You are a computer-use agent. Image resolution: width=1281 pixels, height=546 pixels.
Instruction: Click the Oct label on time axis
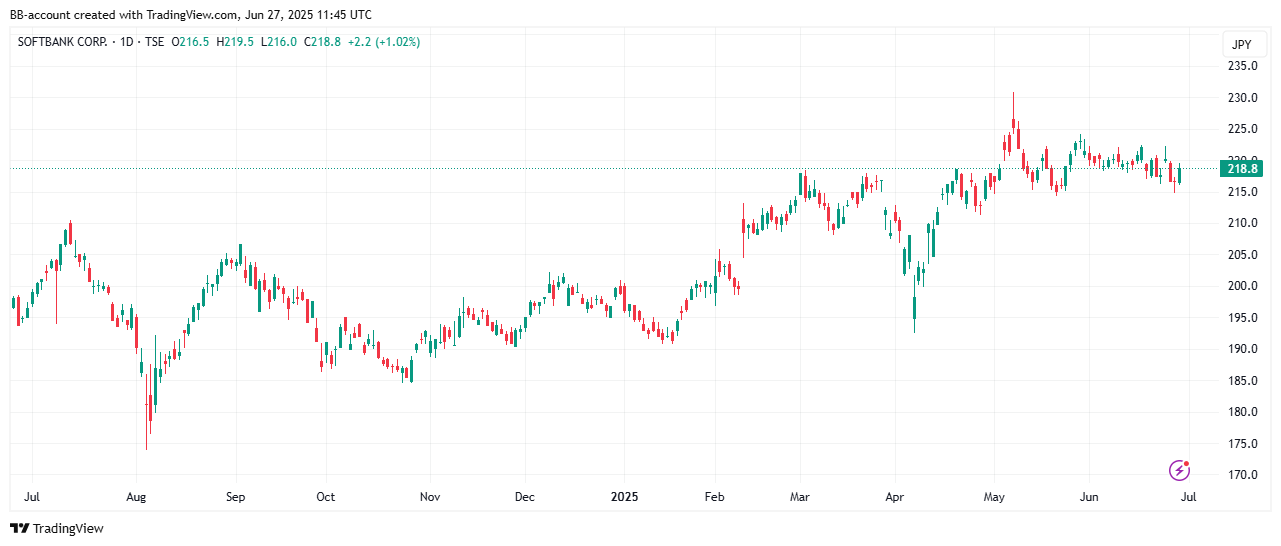tap(325, 496)
